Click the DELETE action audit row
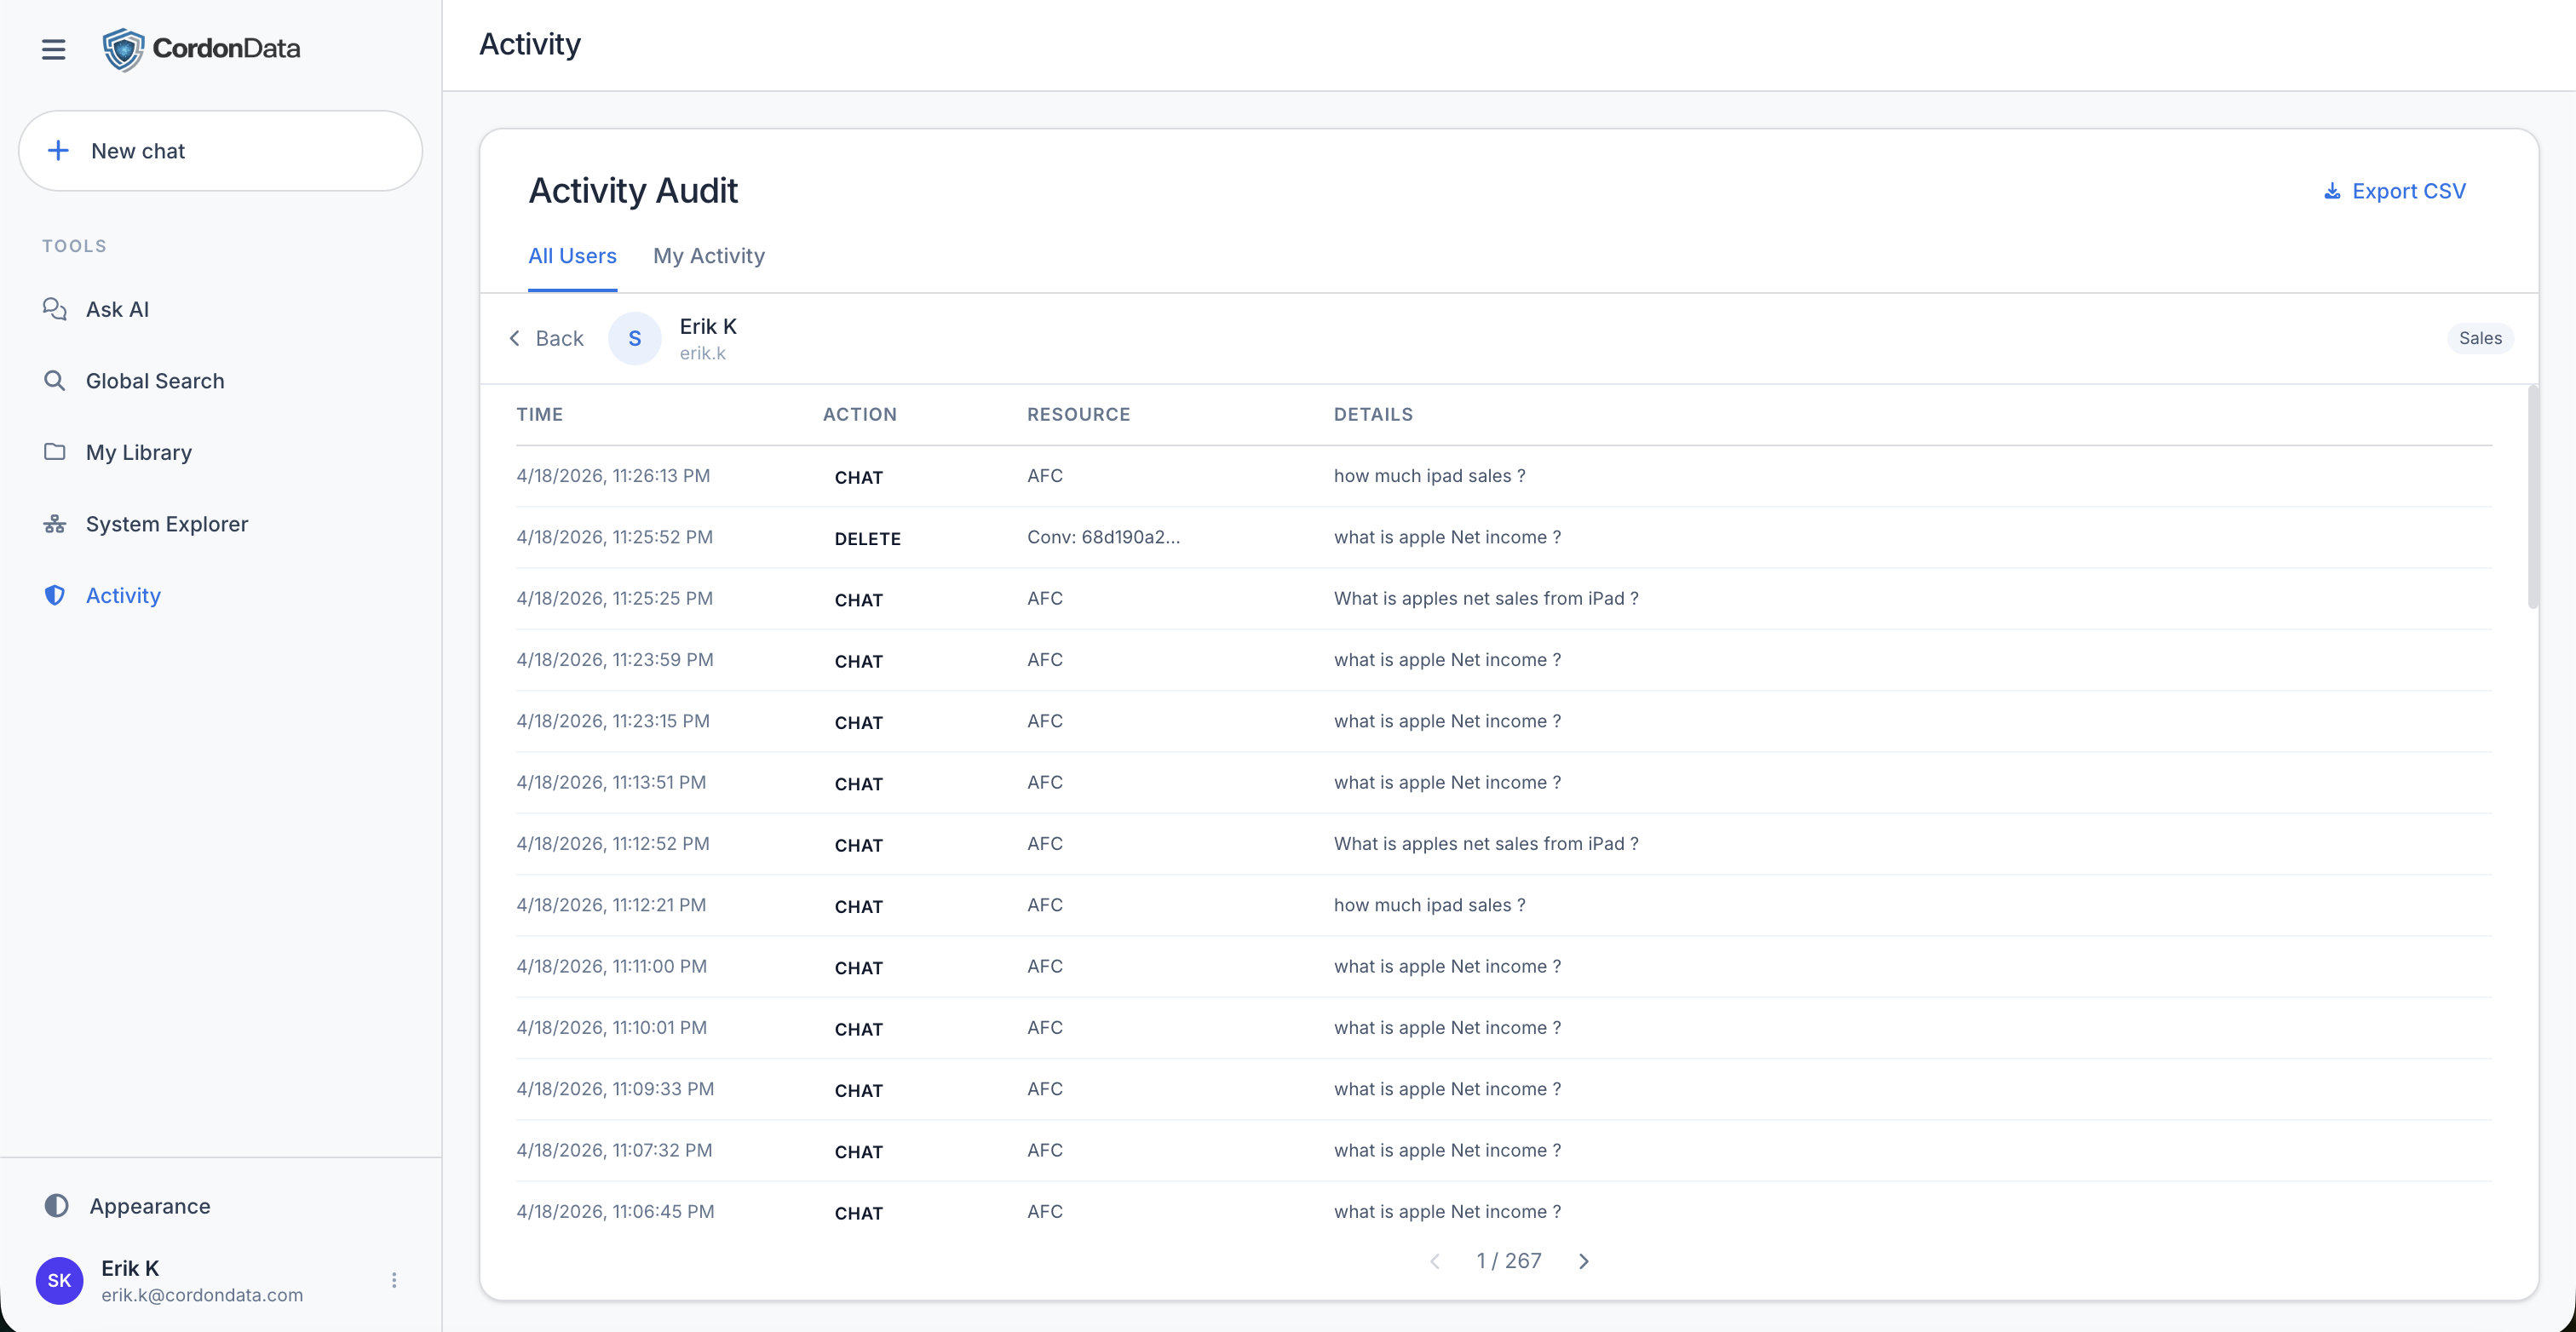The width and height of the screenshot is (2576, 1332). click(x=867, y=538)
